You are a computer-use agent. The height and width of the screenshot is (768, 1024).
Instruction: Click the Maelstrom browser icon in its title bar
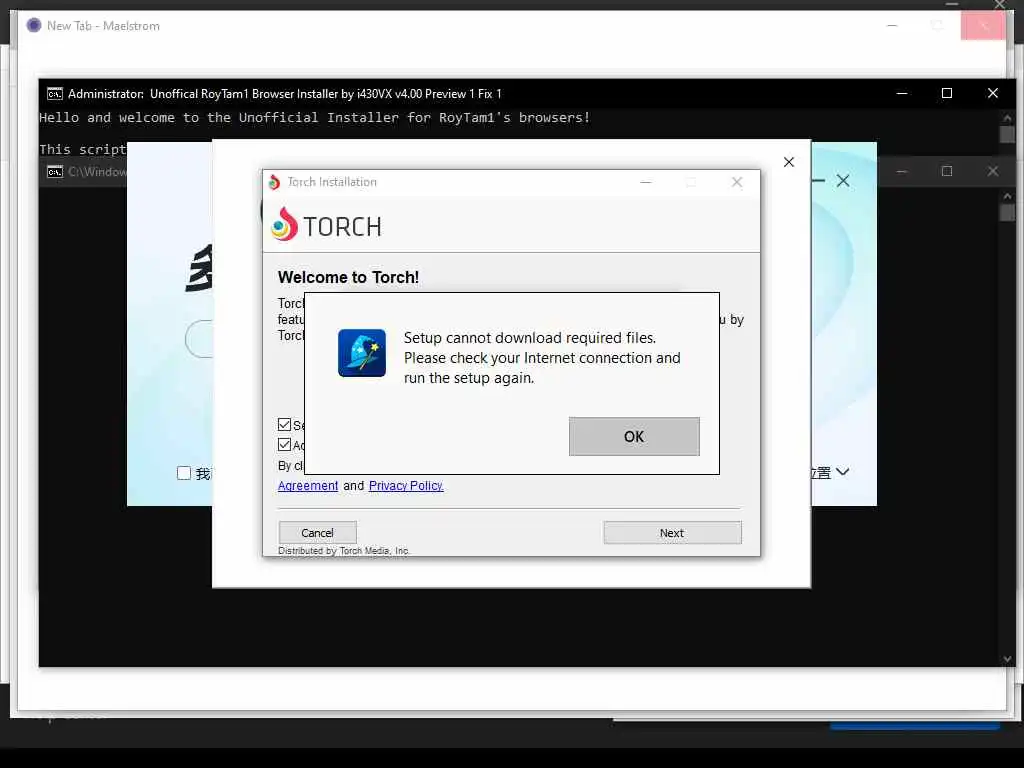pyautogui.click(x=34, y=25)
